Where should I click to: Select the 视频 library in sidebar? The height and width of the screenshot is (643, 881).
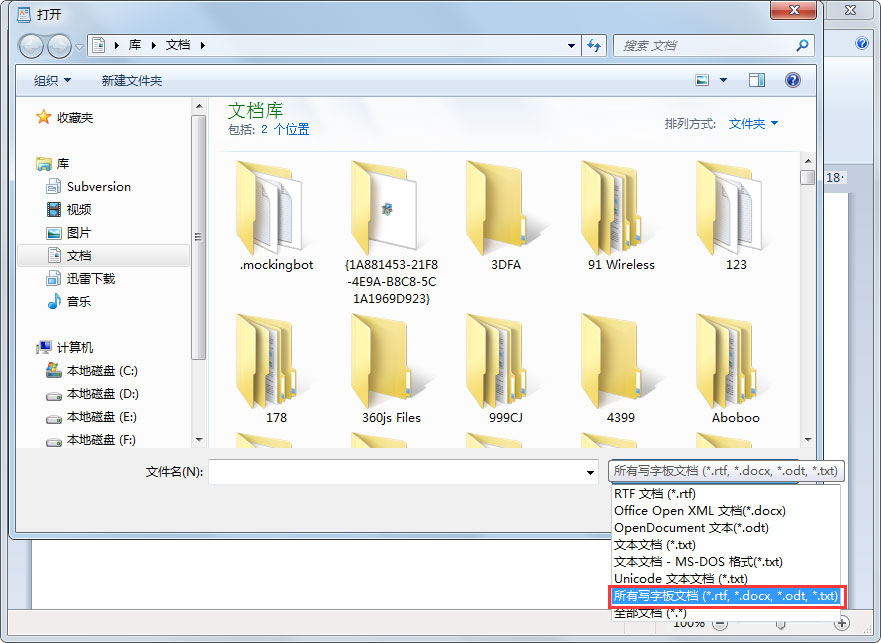pyautogui.click(x=78, y=209)
